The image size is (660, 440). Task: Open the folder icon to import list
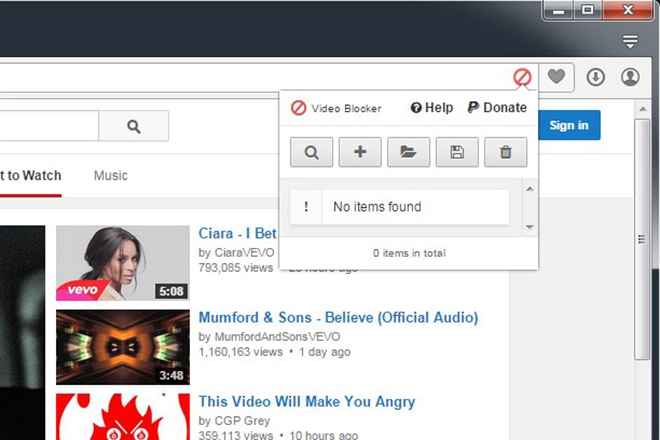[x=408, y=152]
